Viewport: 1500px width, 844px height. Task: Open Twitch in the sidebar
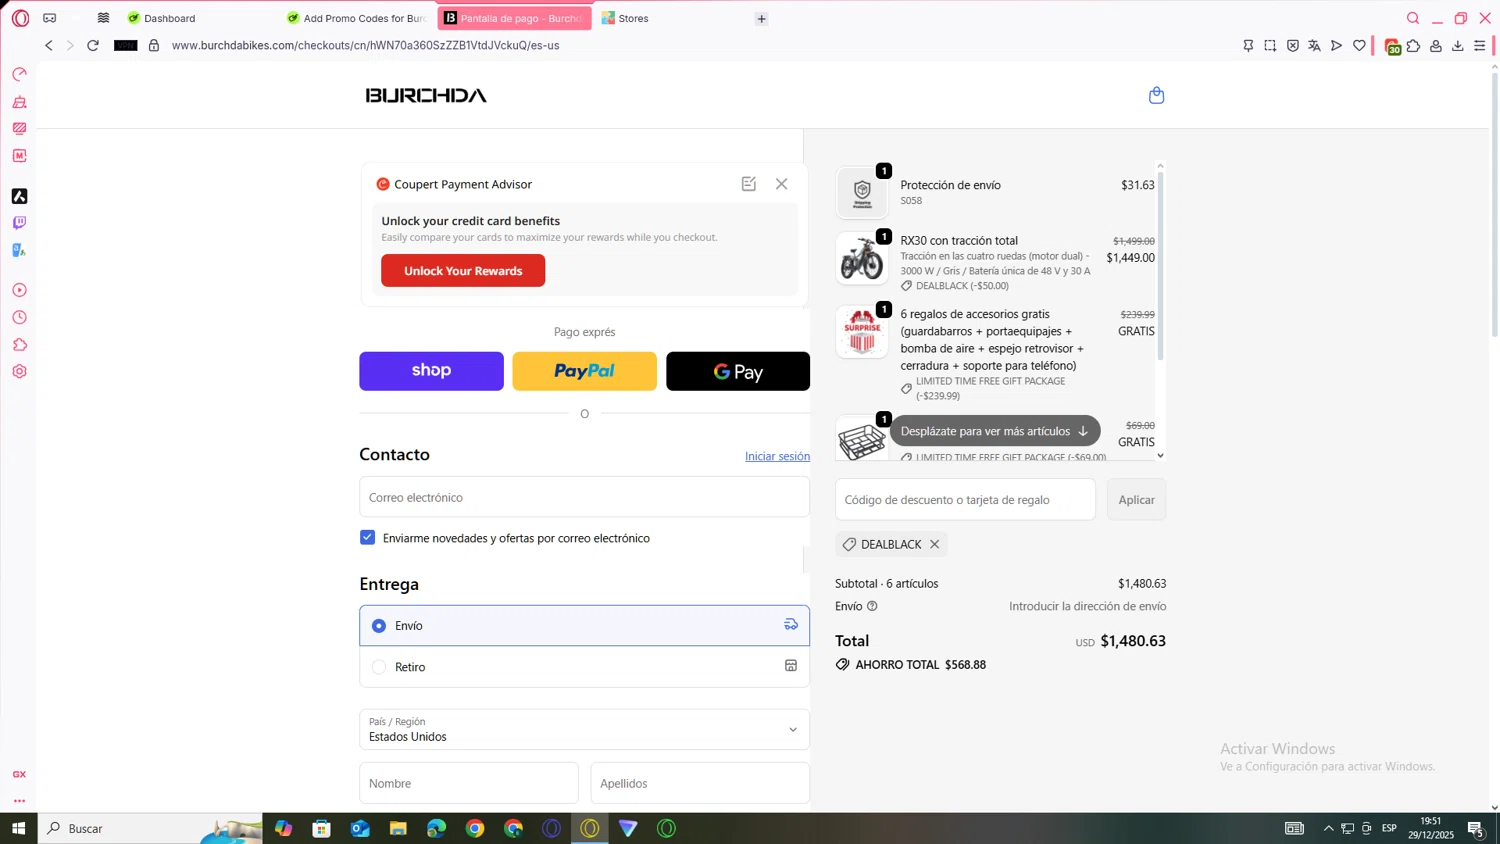point(19,223)
